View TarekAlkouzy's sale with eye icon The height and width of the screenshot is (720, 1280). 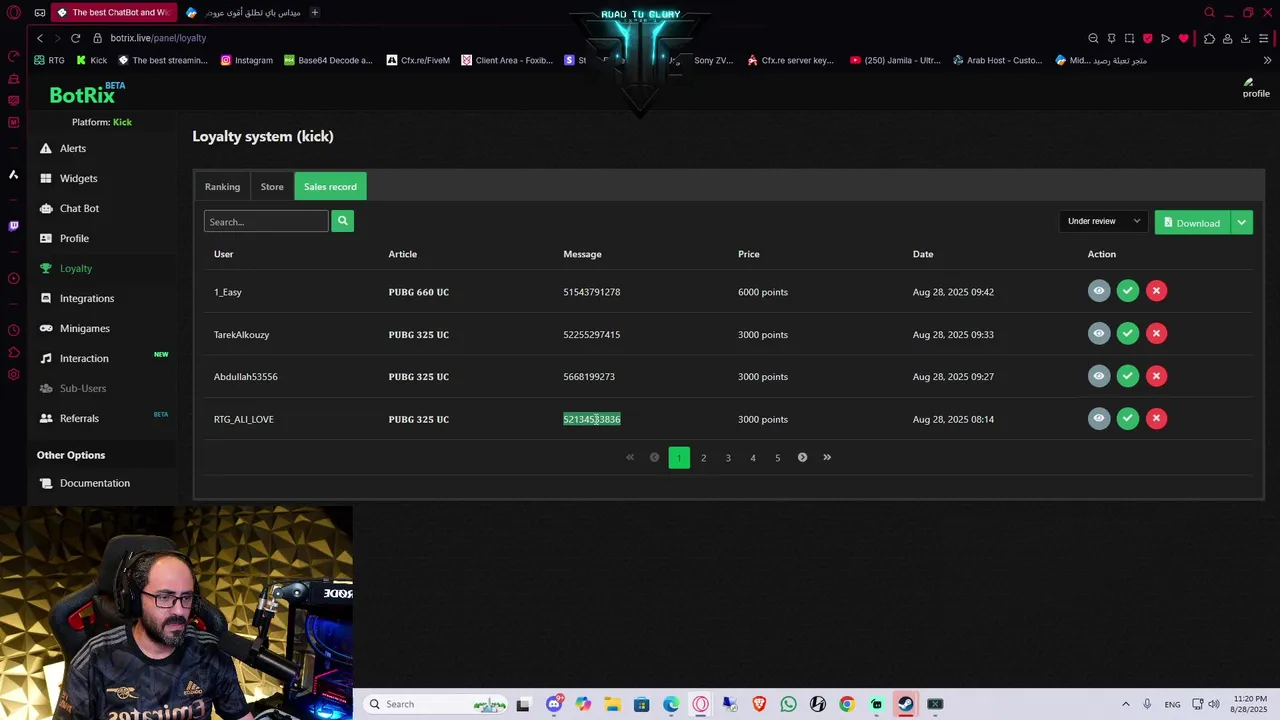coord(1099,334)
